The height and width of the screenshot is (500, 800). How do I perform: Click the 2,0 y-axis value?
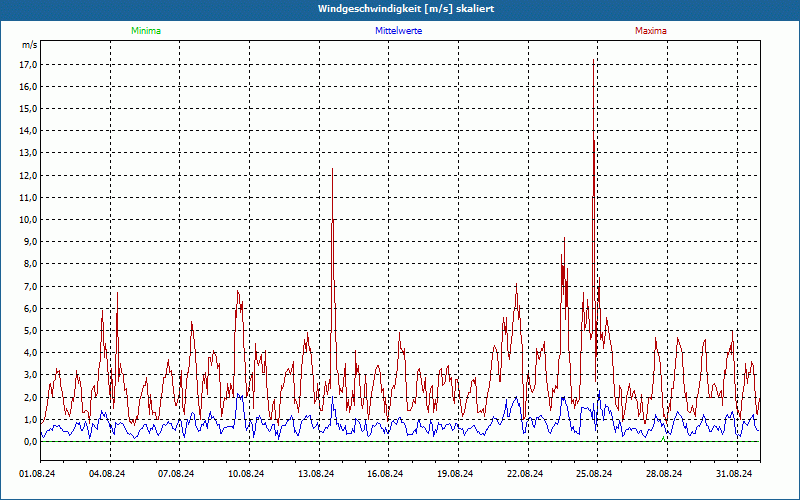click(31, 397)
